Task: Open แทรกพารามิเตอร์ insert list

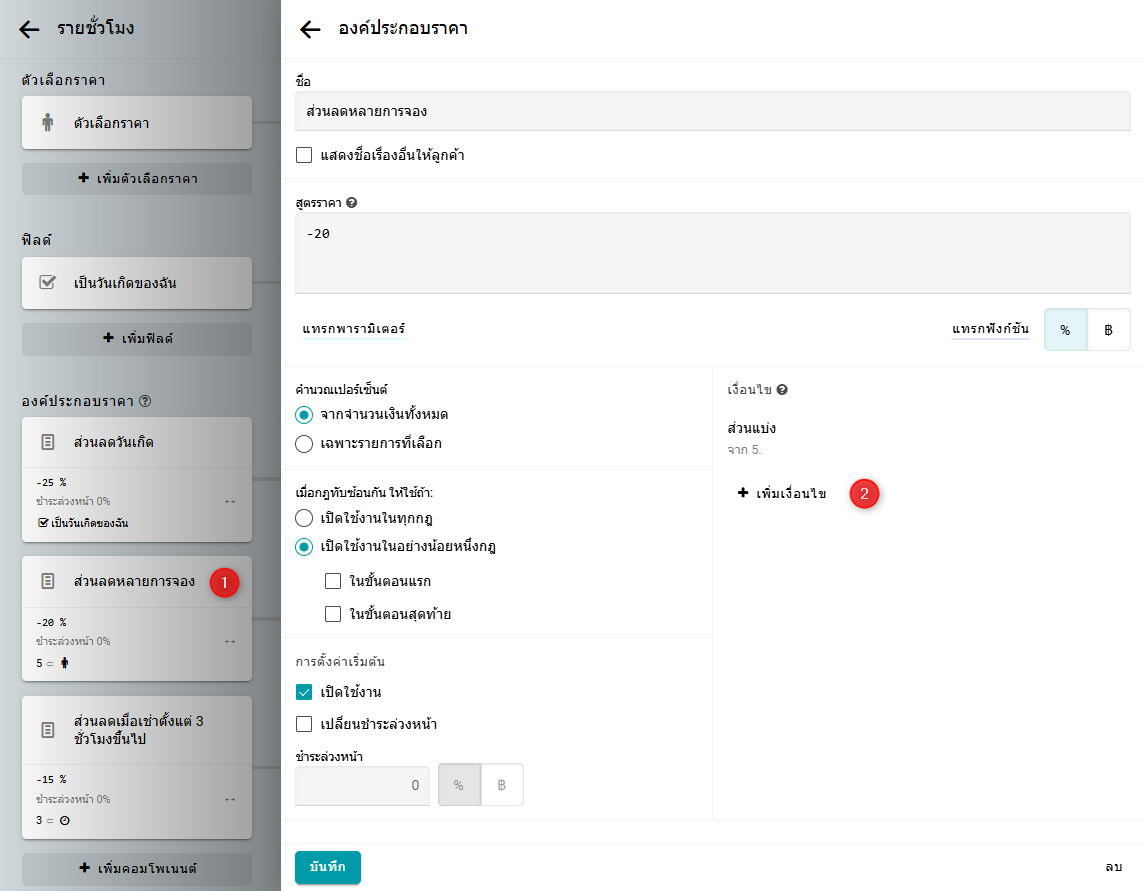Action: click(353, 329)
